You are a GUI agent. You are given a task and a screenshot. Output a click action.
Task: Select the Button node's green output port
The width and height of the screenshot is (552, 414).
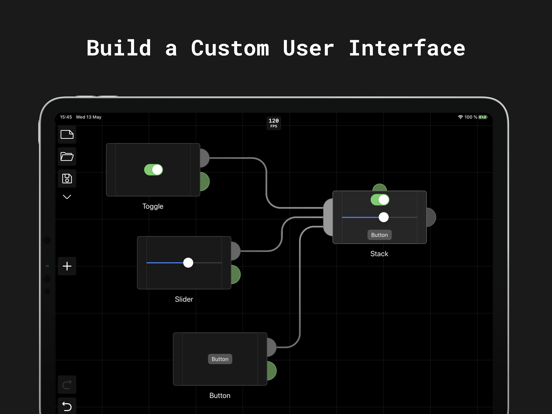(x=271, y=371)
